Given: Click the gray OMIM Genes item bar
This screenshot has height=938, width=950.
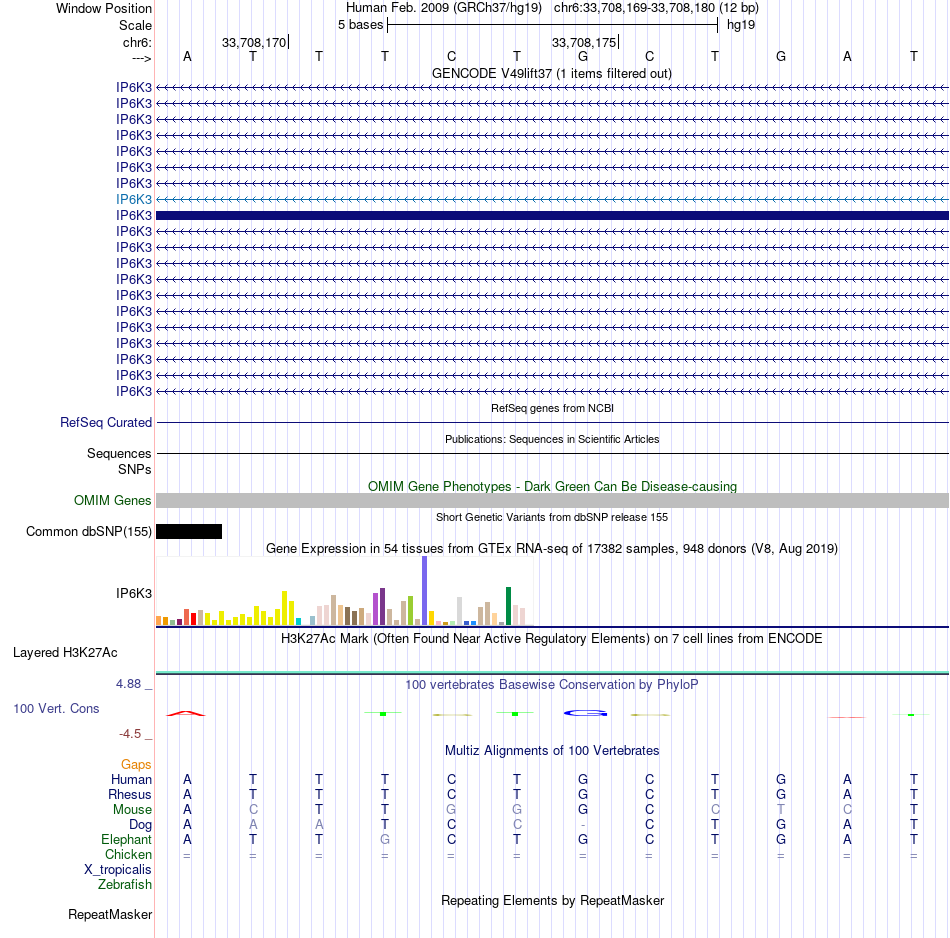Looking at the screenshot, I should (x=552, y=501).
